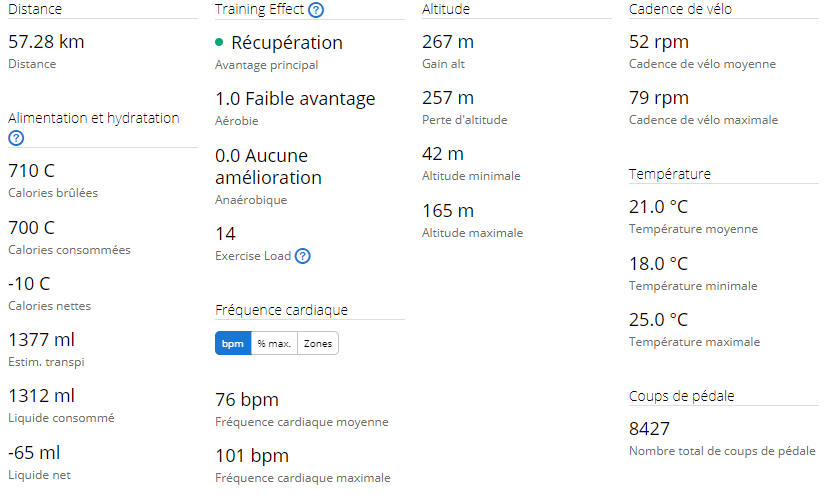Screen dimensions: 834x504
Task: Click the 267 m Gain alt value
Action: coord(448,41)
